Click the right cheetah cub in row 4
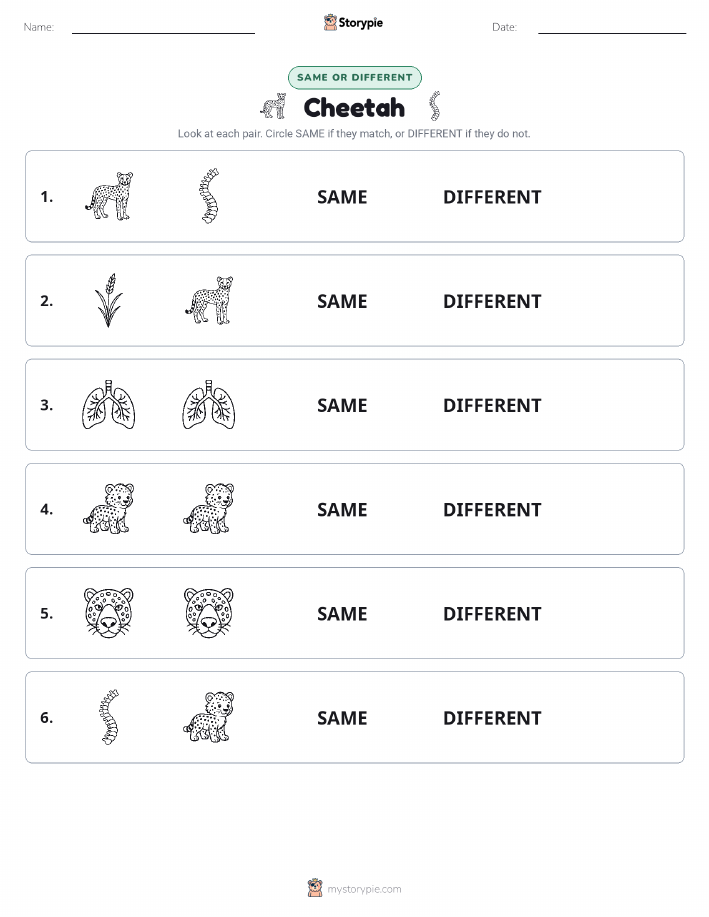The height and width of the screenshot is (917, 709). (209, 508)
